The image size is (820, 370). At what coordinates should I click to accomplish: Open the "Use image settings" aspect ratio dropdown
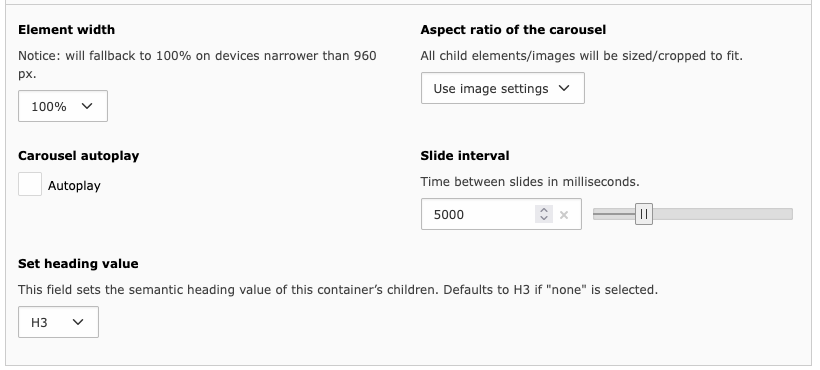click(x=503, y=88)
